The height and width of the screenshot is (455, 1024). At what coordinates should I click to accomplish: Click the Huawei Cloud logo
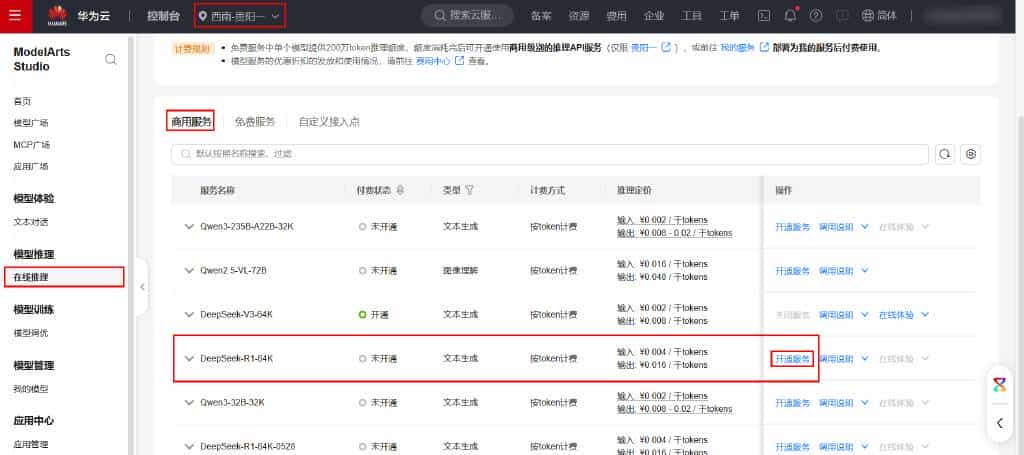[57, 16]
